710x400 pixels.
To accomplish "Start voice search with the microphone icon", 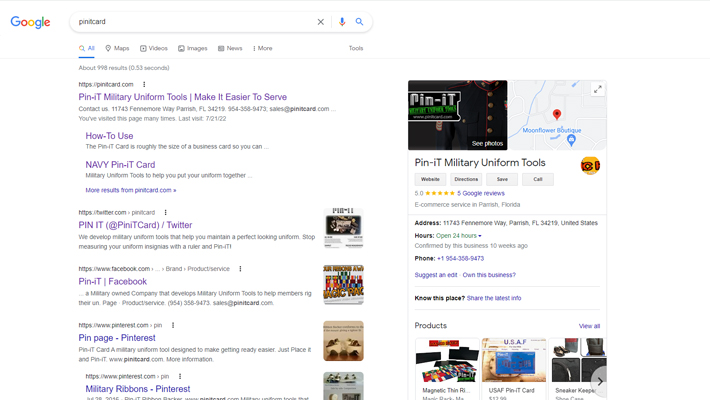I will tap(342, 22).
